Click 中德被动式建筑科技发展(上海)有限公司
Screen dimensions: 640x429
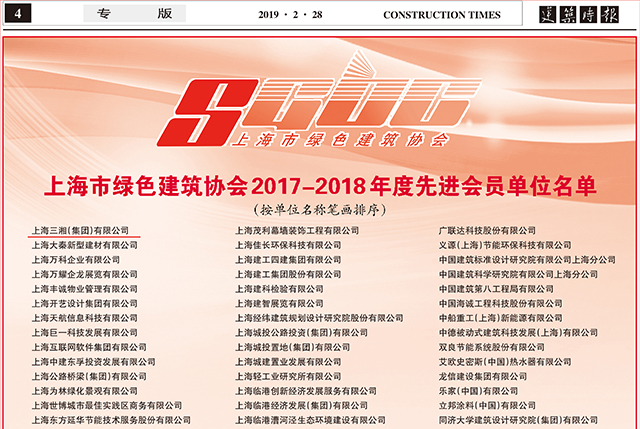click(x=518, y=333)
